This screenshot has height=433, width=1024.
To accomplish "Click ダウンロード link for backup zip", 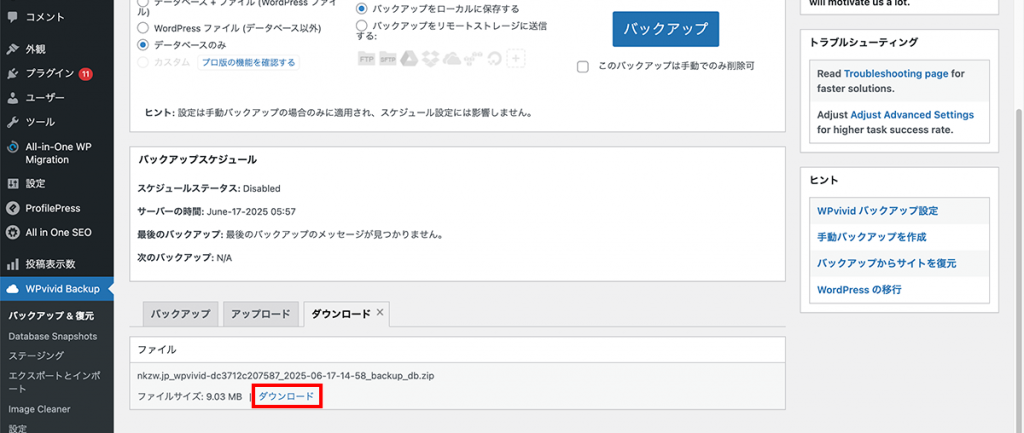I will [286, 397].
